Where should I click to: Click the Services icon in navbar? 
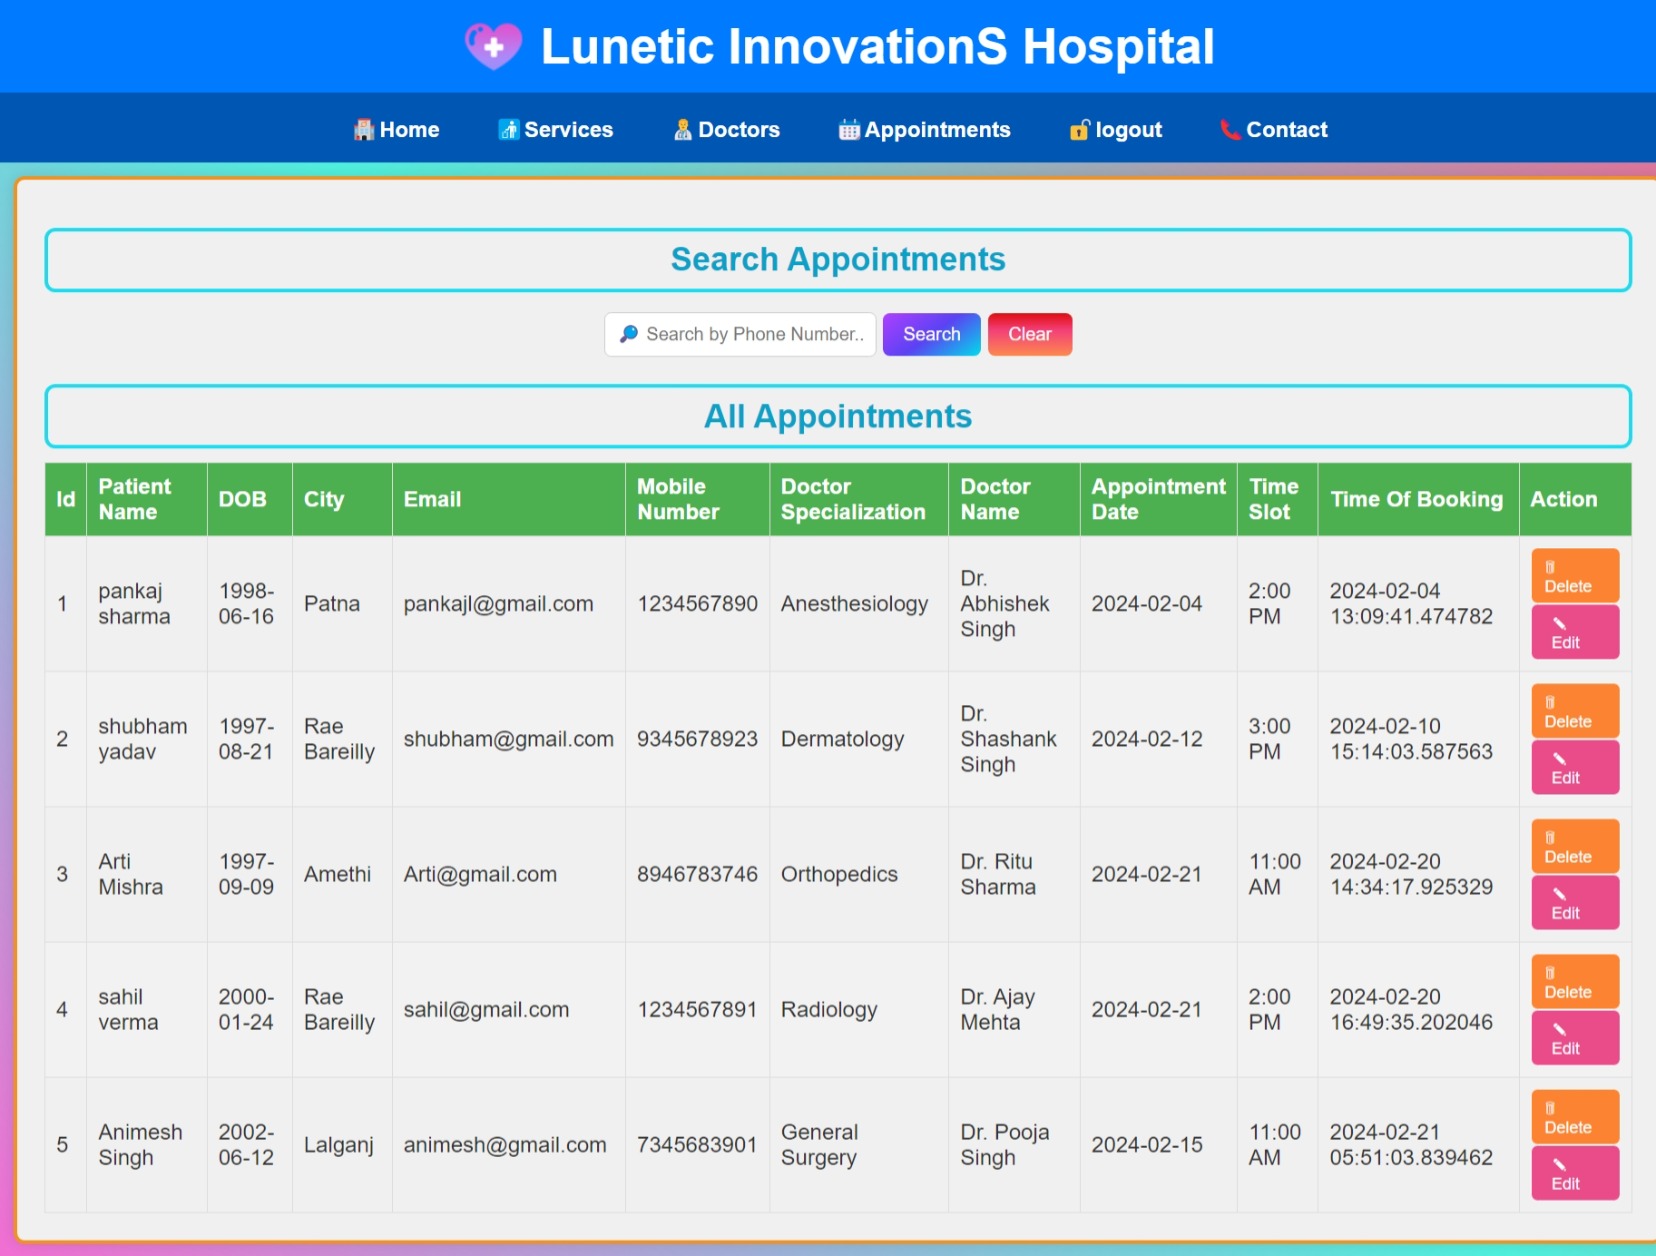click(509, 130)
